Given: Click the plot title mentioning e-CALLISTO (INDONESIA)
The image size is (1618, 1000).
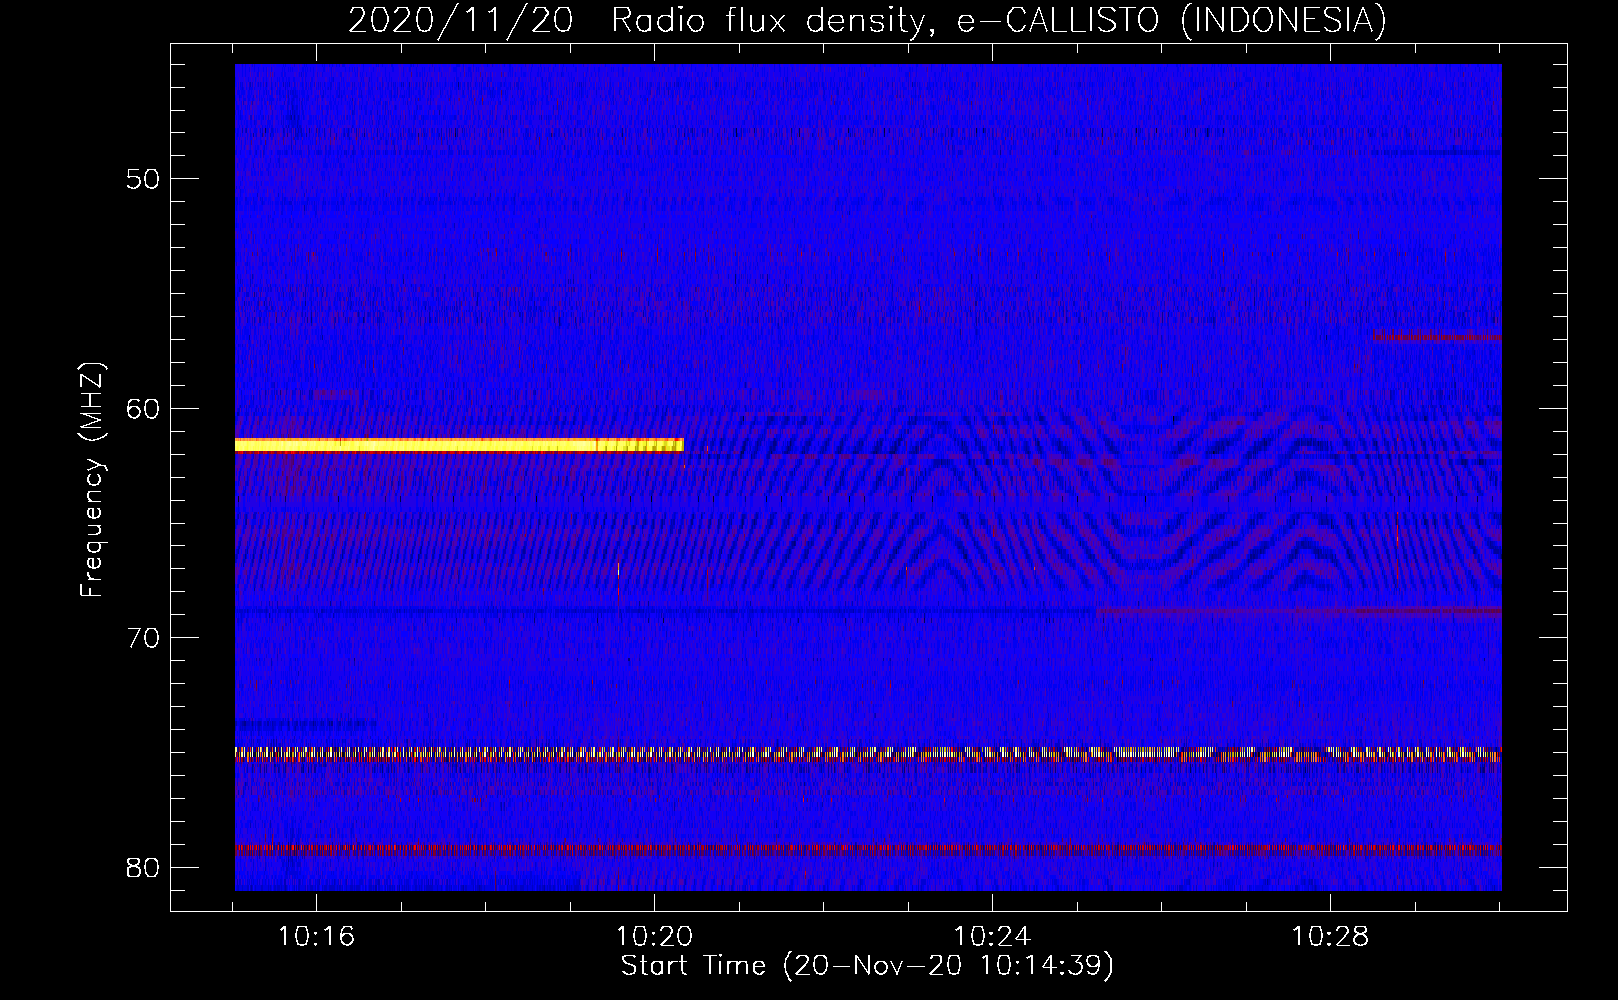Looking at the screenshot, I should pos(867,20).
